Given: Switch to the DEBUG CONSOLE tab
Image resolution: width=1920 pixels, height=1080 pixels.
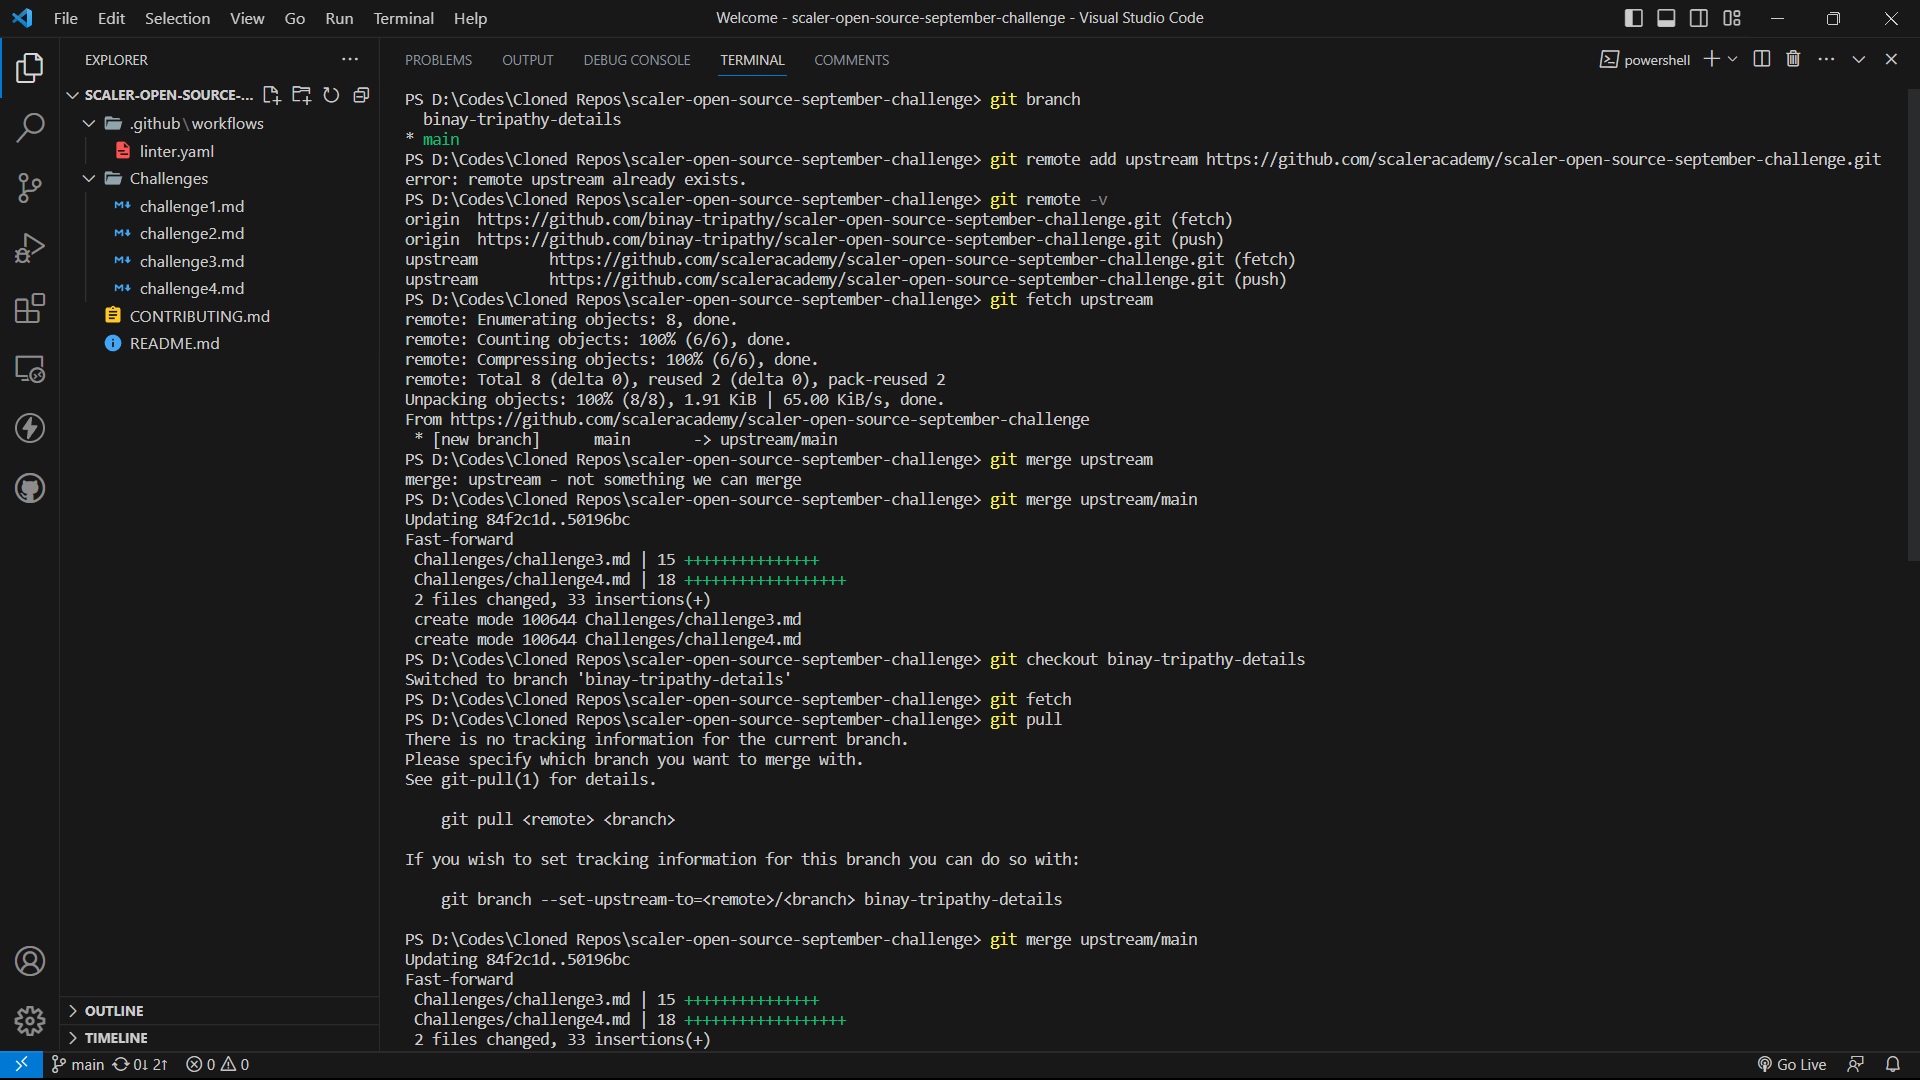Looking at the screenshot, I should tap(636, 60).
